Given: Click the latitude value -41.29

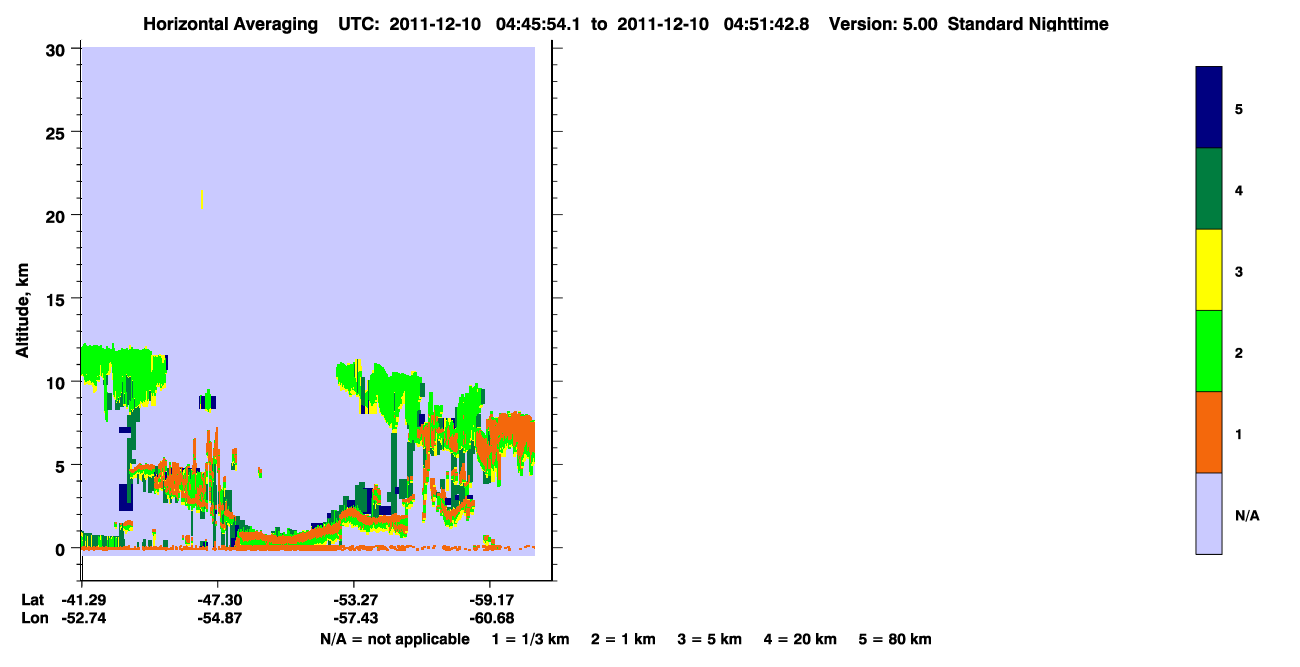Looking at the screenshot, I should [82, 600].
